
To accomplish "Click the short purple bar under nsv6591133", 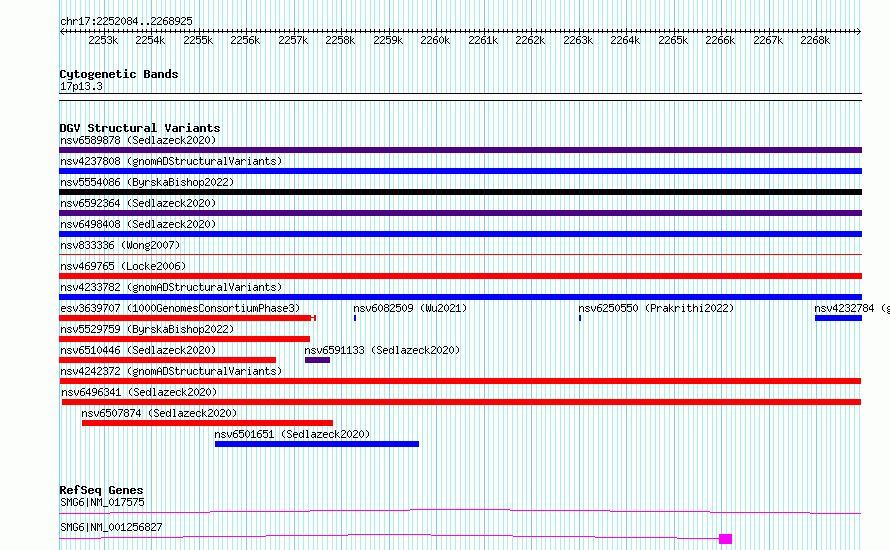I will 317,360.
